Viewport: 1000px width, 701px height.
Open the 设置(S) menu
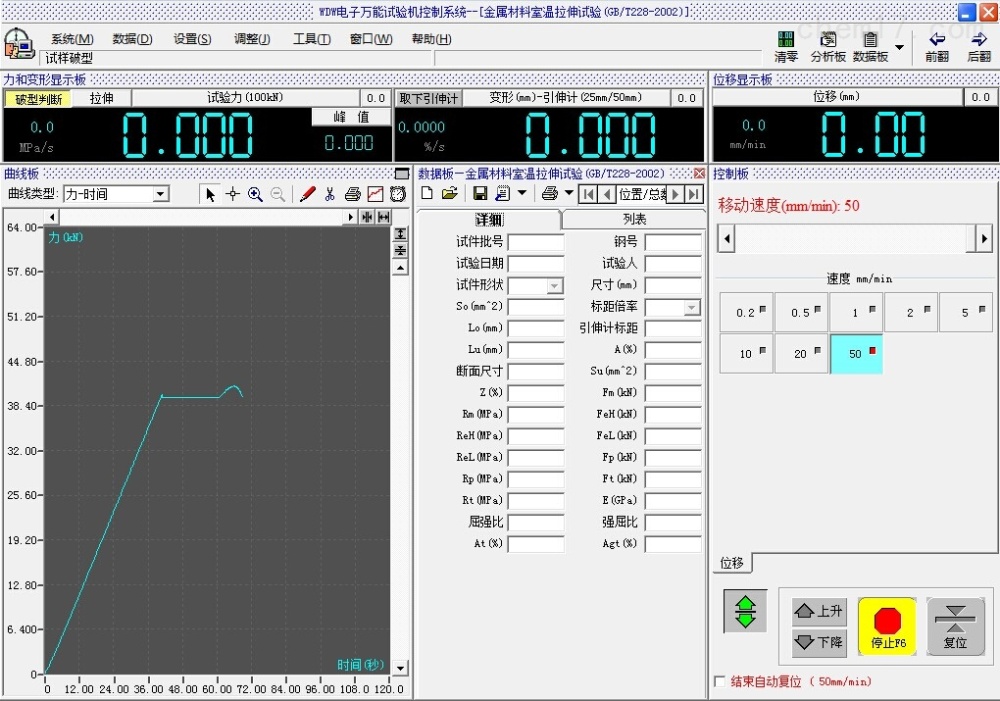192,39
